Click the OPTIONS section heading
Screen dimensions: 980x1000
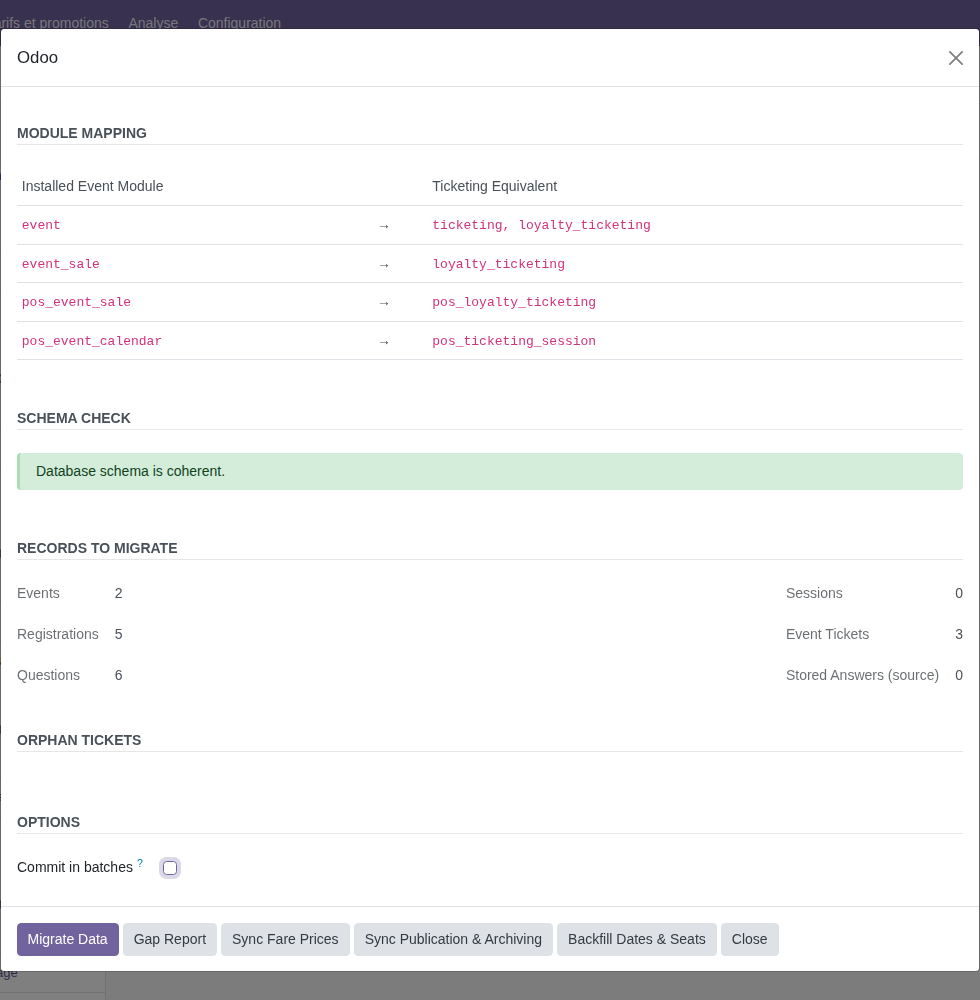(48, 823)
